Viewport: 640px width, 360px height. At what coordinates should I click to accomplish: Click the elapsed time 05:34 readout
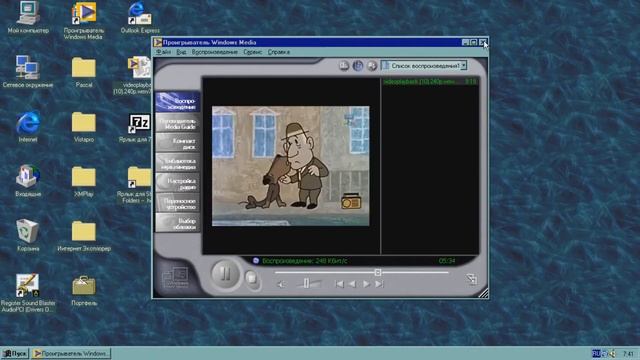click(x=447, y=261)
